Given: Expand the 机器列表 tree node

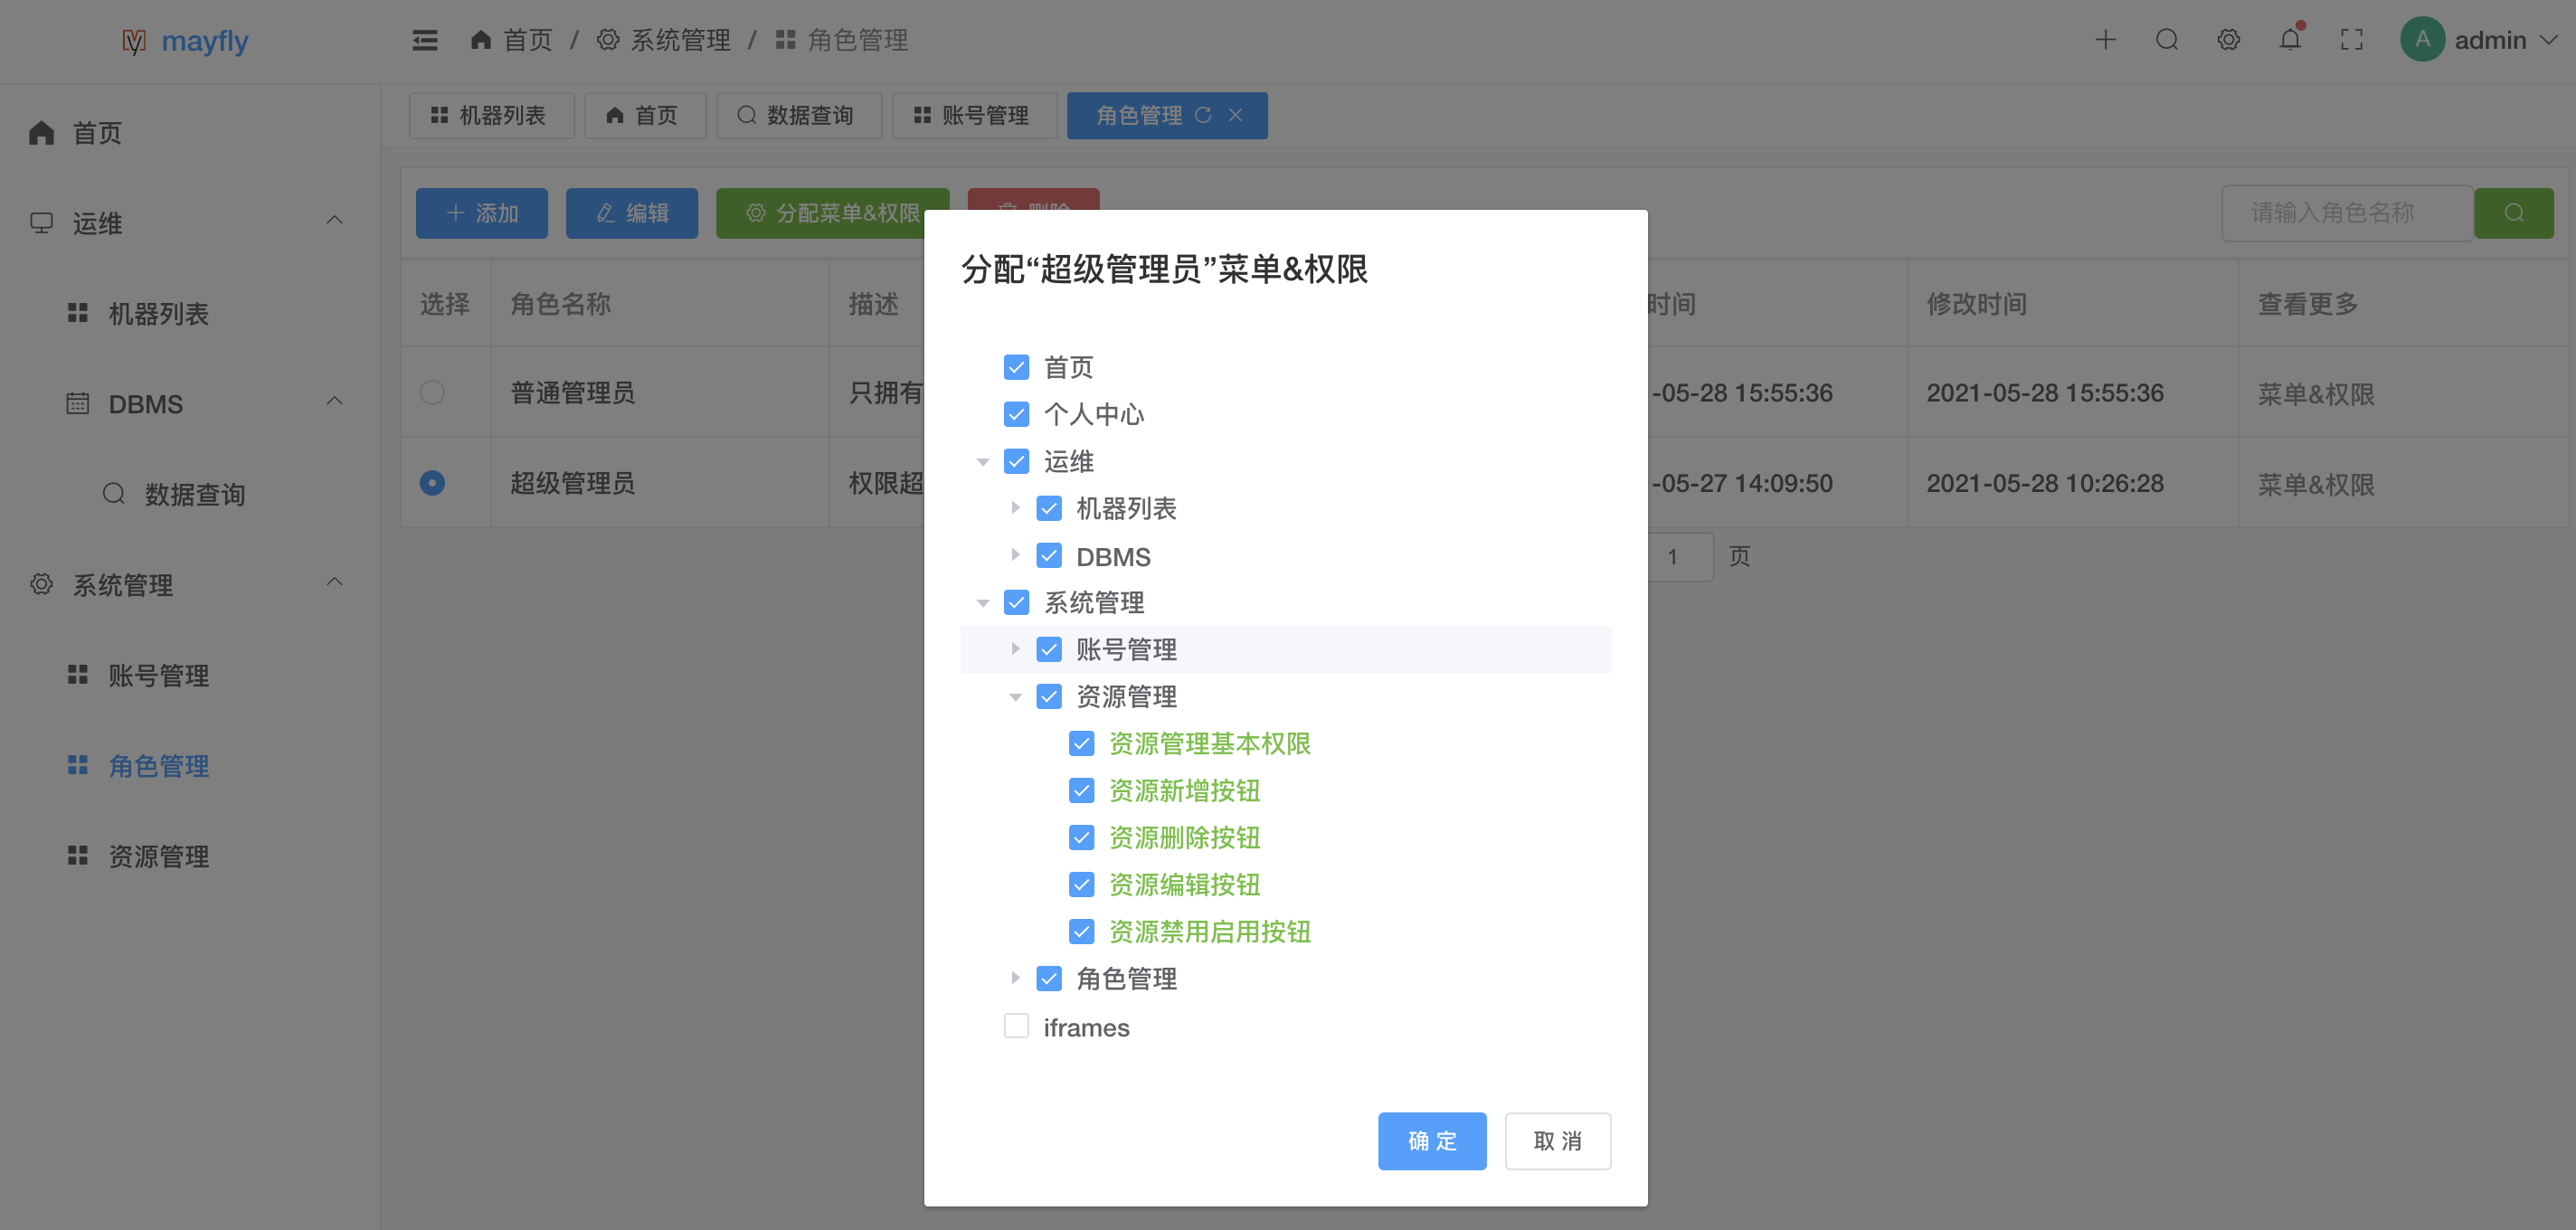Looking at the screenshot, I should click(1015, 508).
